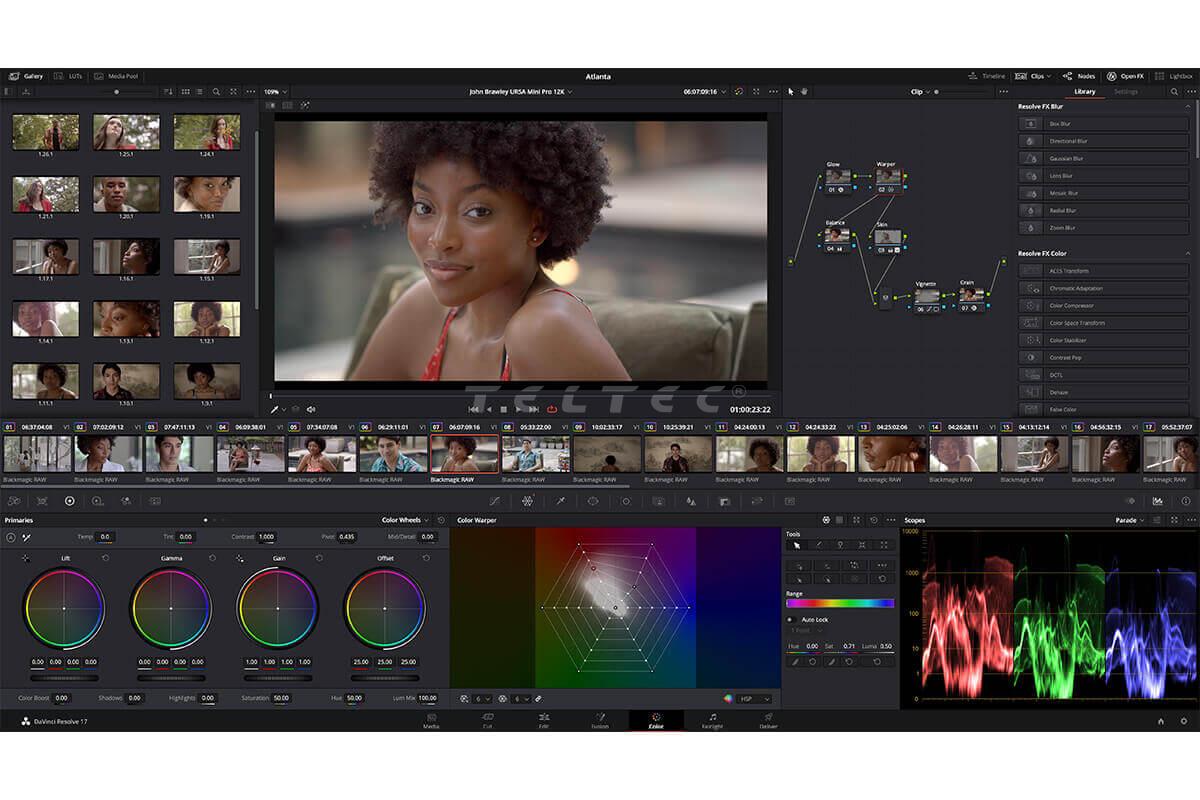1200x800 pixels.
Task: Open the Tracker palette
Action: 625,502
